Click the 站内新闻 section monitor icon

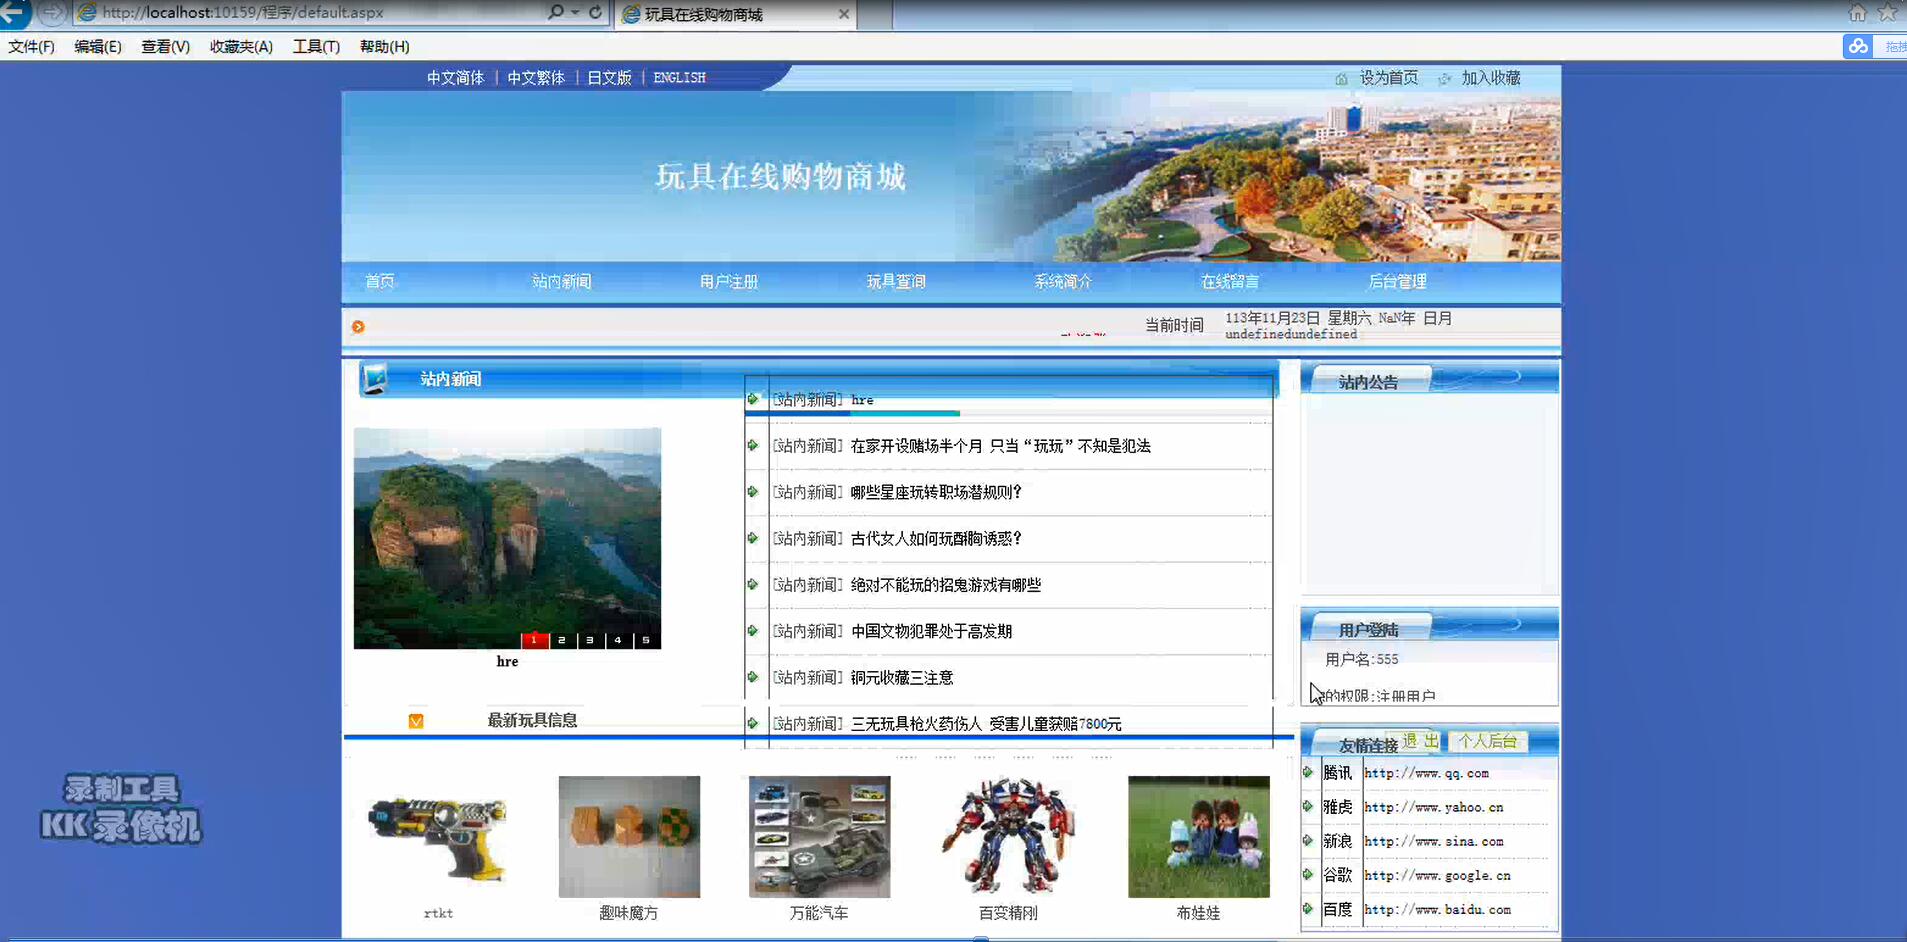(x=375, y=378)
